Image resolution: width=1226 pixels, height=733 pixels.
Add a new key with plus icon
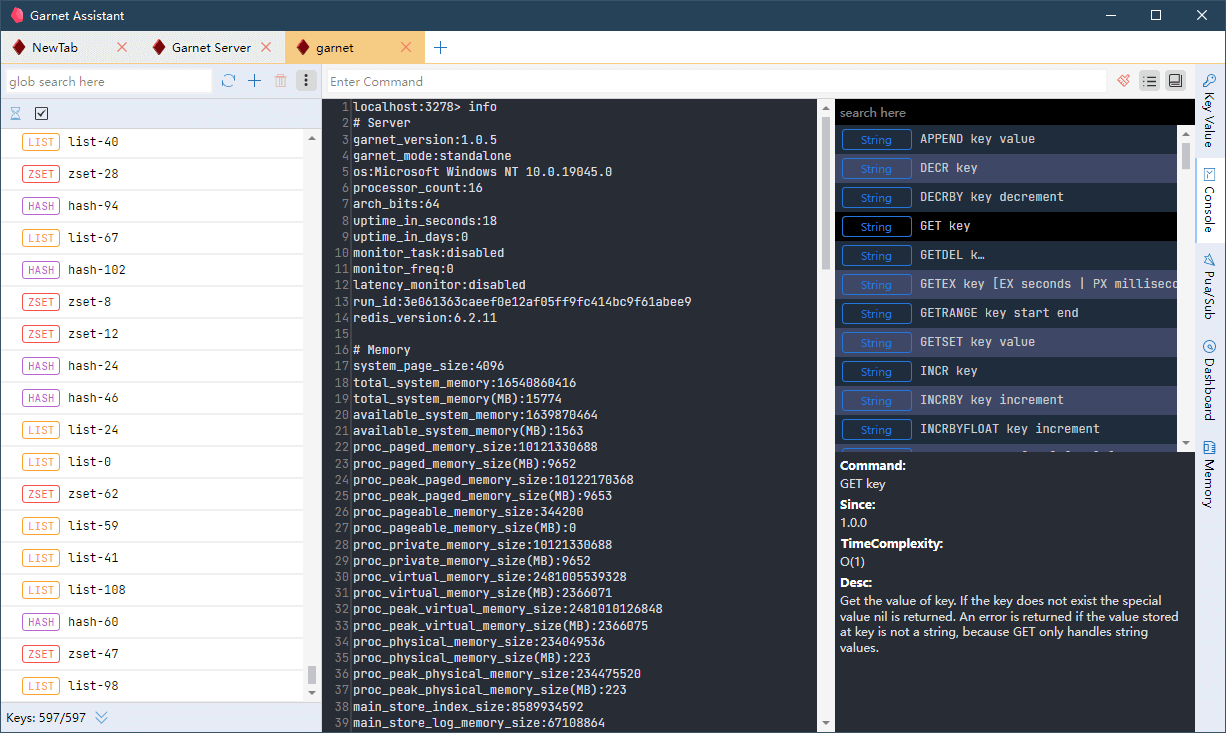coord(254,81)
